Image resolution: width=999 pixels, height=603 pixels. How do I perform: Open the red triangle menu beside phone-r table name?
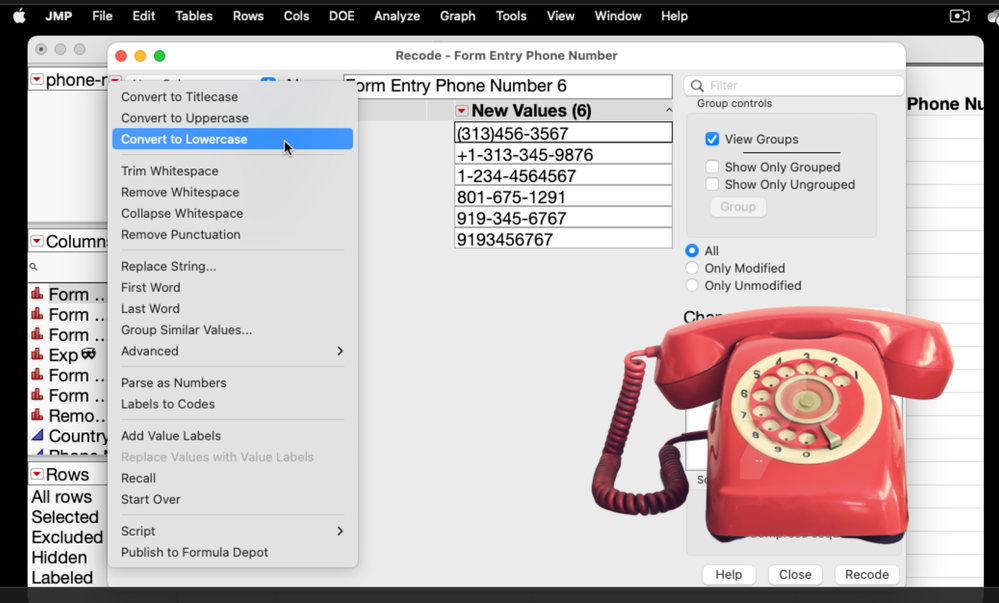click(x=37, y=80)
